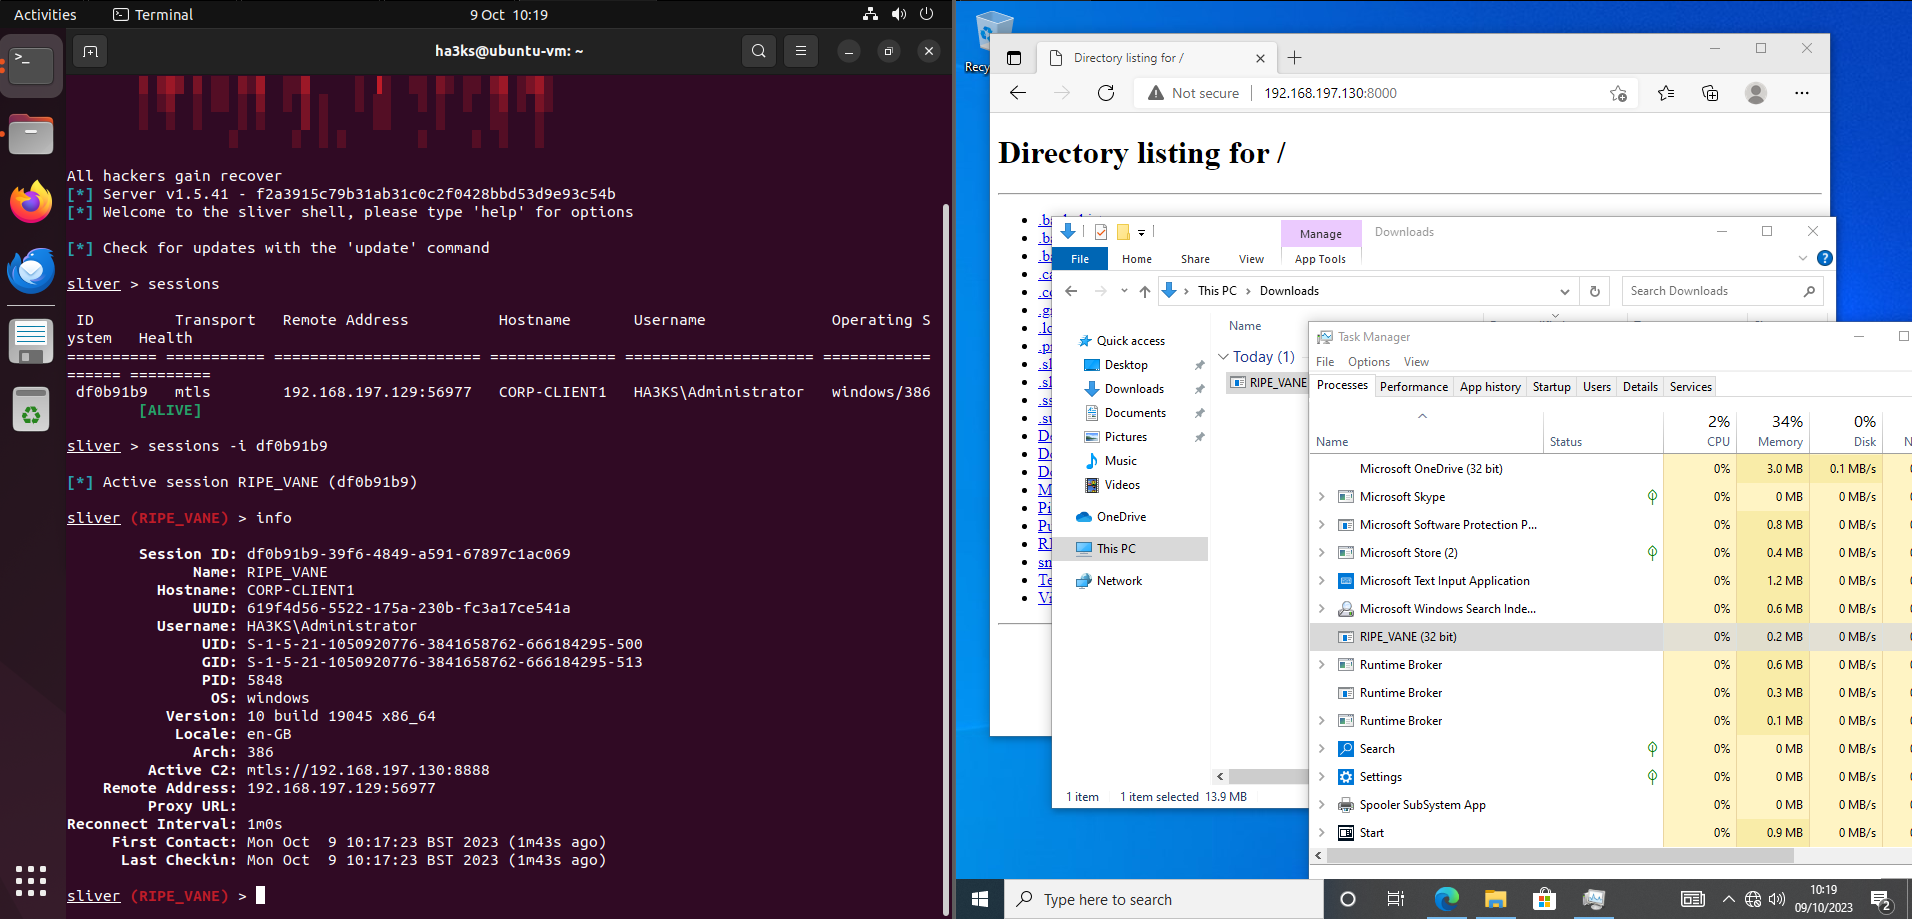1912x919 pixels.
Task: Open the Terminal app in Ubuntu dock
Action: (x=31, y=66)
